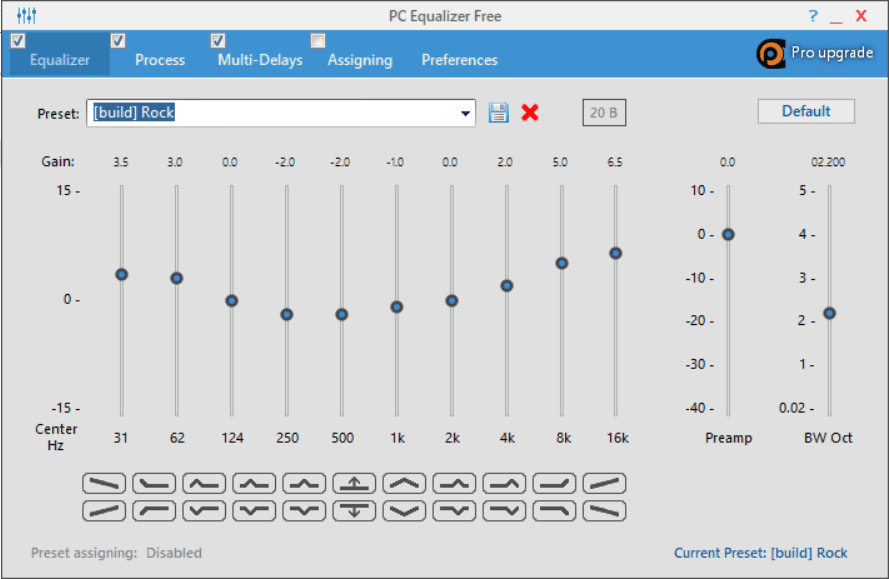Click the Pro upgrade link

(x=832, y=53)
